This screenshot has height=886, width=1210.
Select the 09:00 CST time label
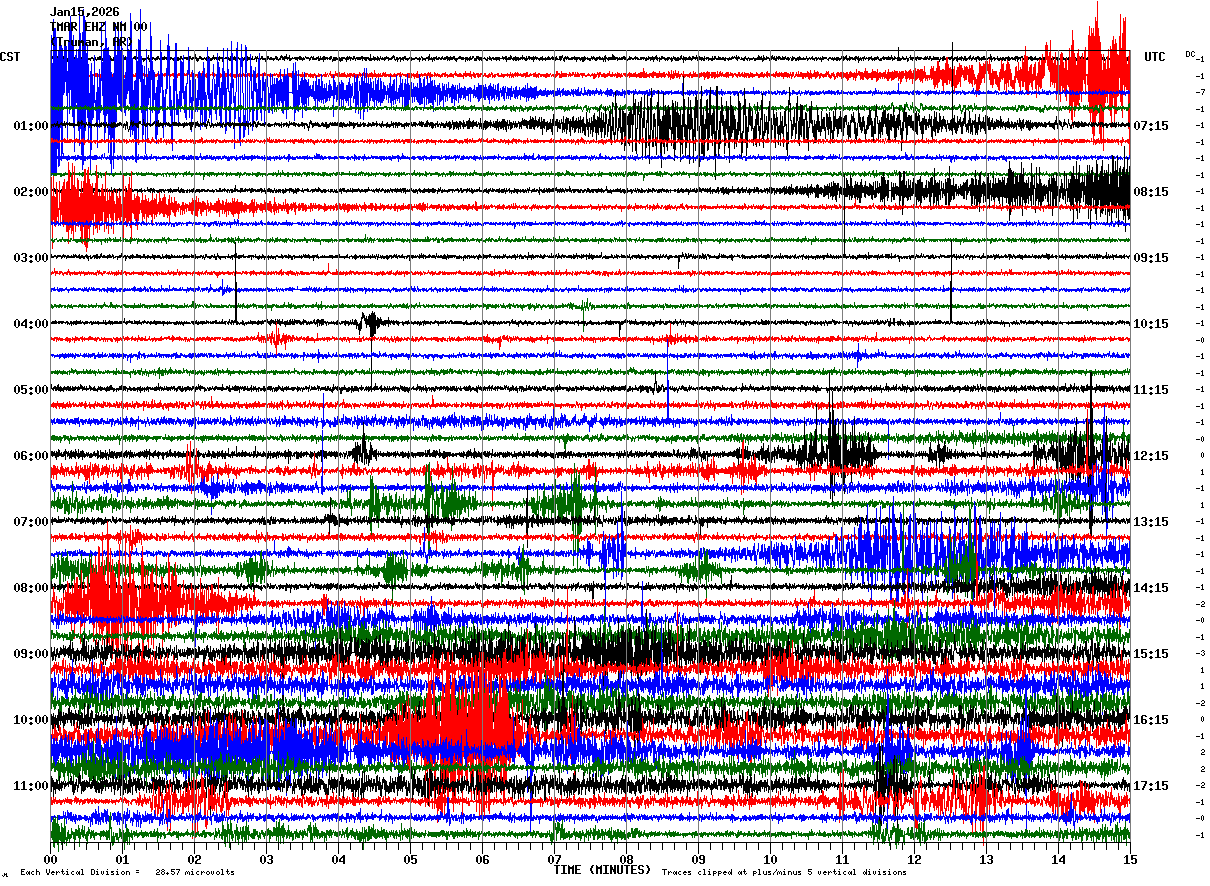(x=31, y=654)
